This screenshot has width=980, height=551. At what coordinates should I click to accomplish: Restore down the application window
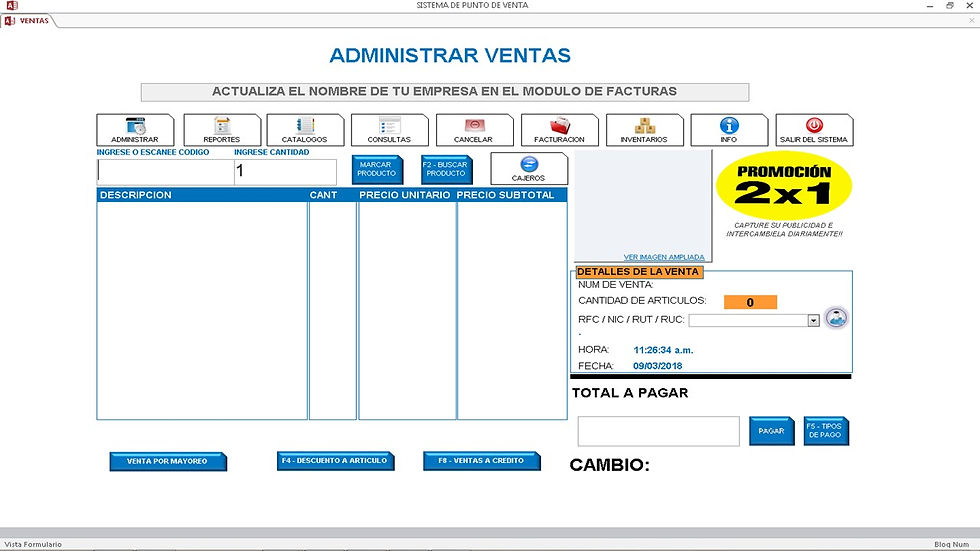(950, 6)
